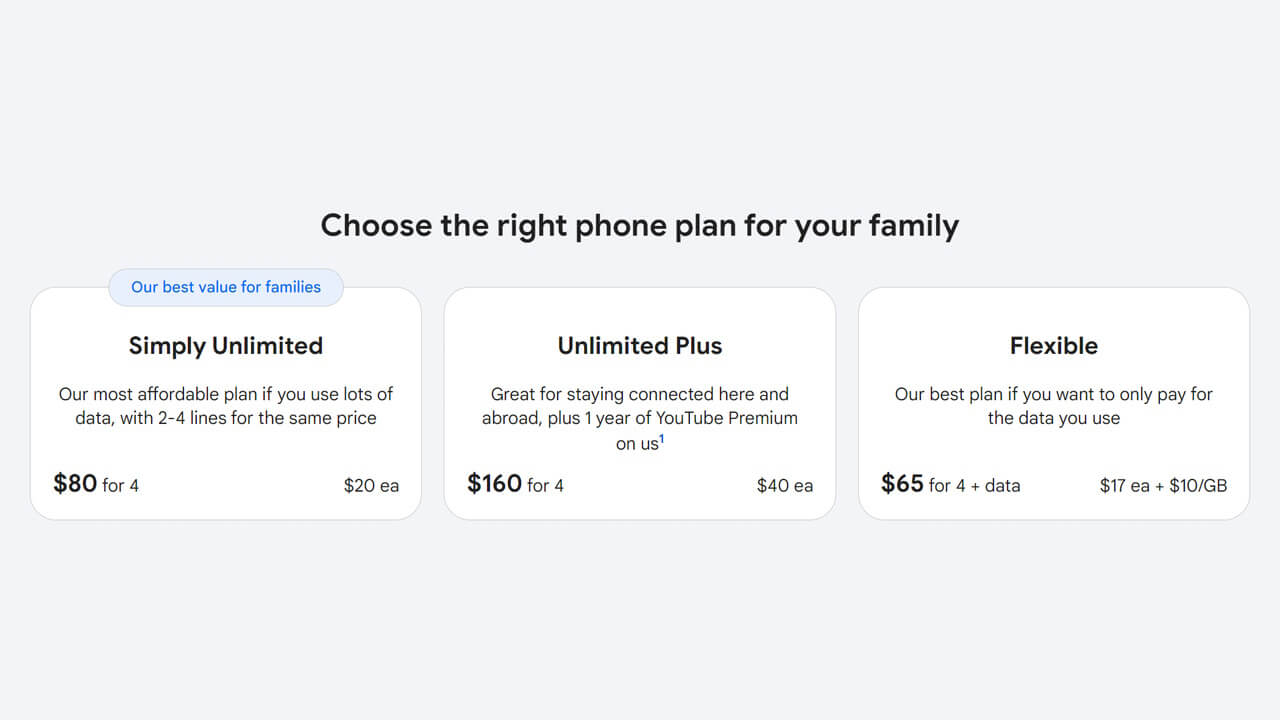Click the "Flexible" plan title

click(x=1054, y=346)
